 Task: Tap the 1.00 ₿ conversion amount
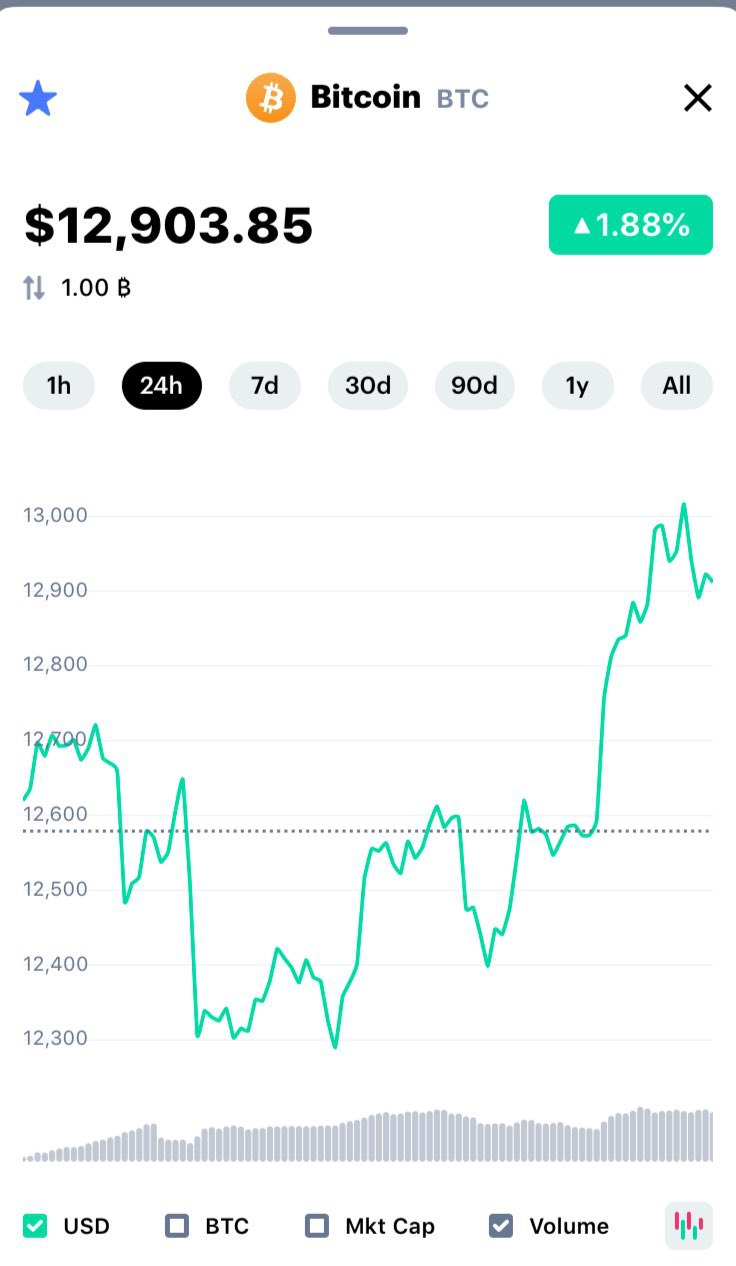click(96, 288)
